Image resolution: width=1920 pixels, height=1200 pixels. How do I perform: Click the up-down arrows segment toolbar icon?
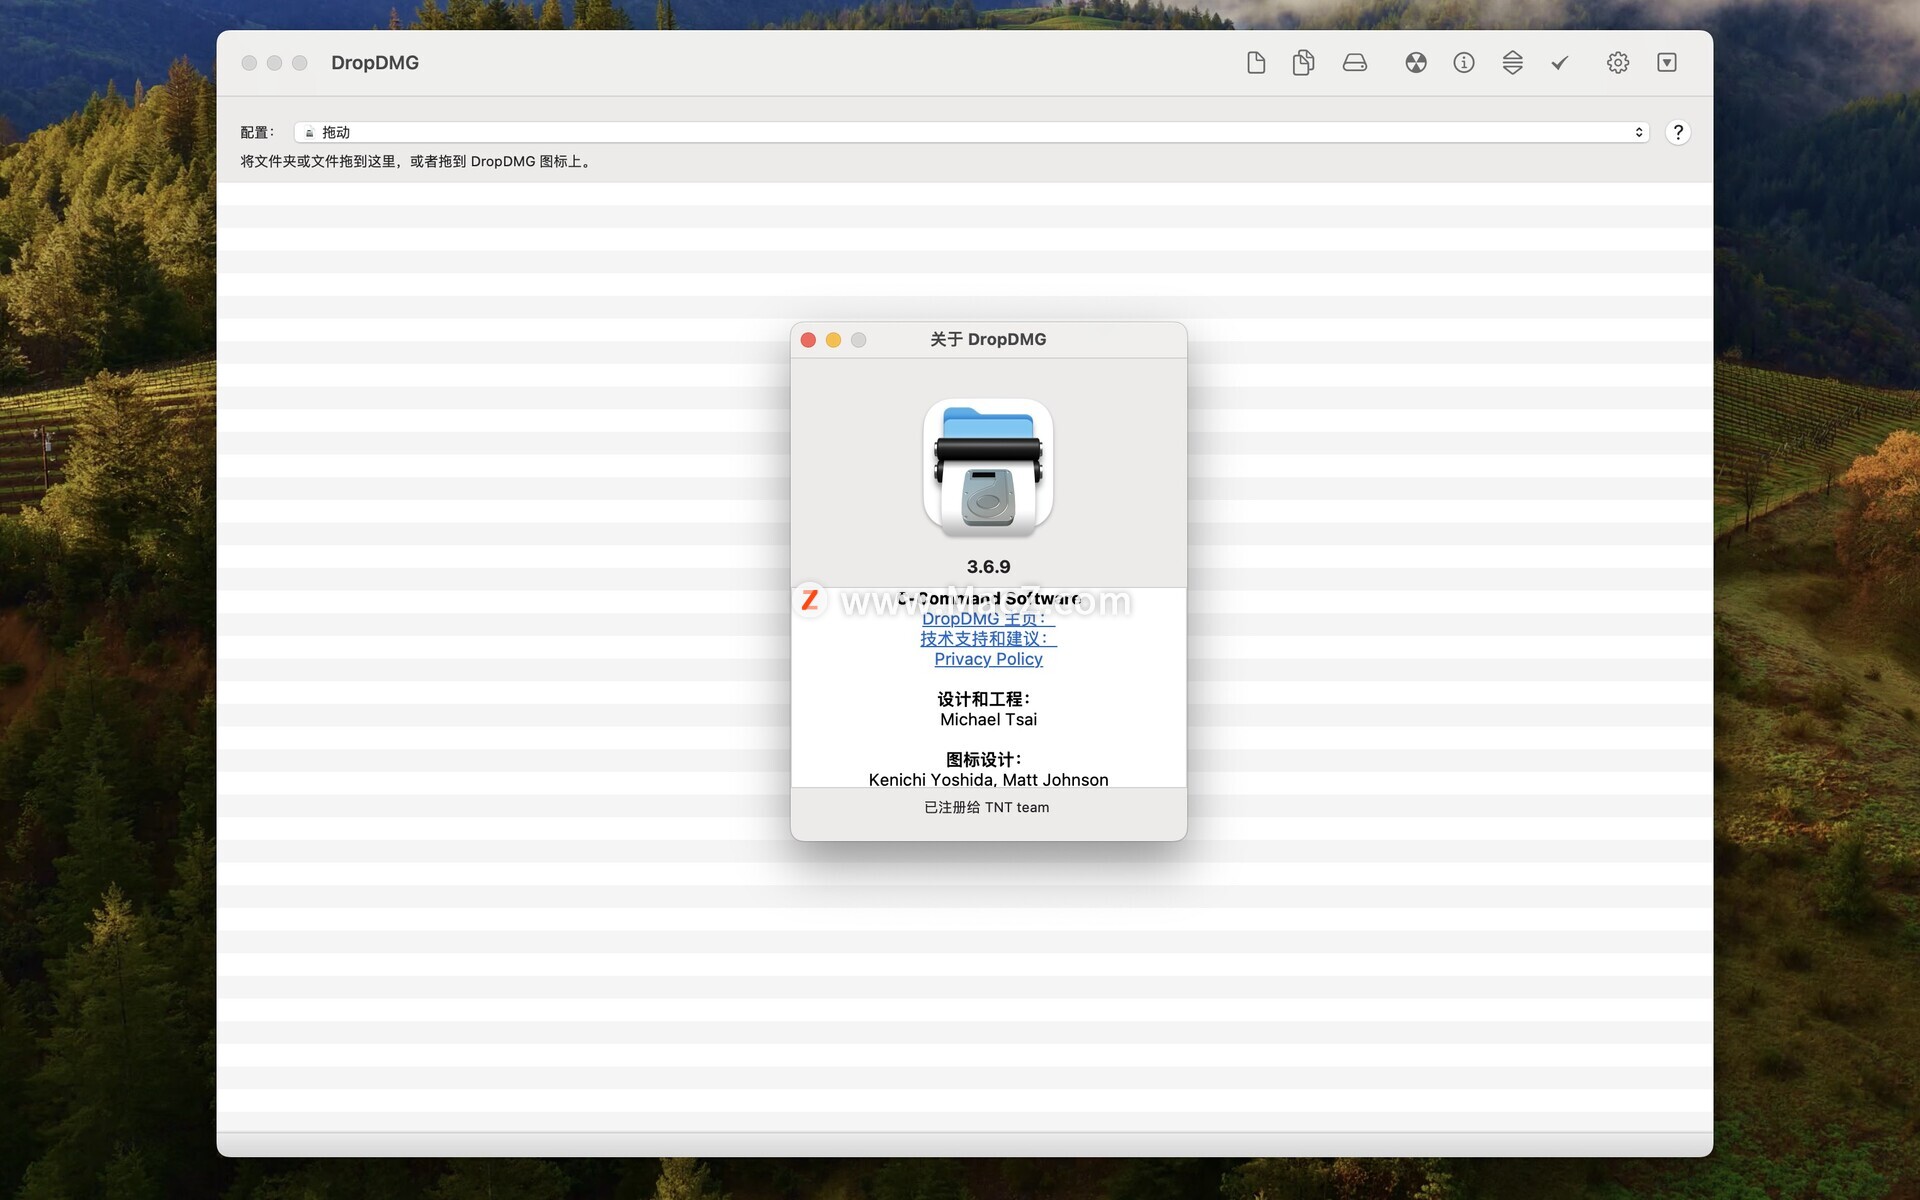coord(1512,63)
